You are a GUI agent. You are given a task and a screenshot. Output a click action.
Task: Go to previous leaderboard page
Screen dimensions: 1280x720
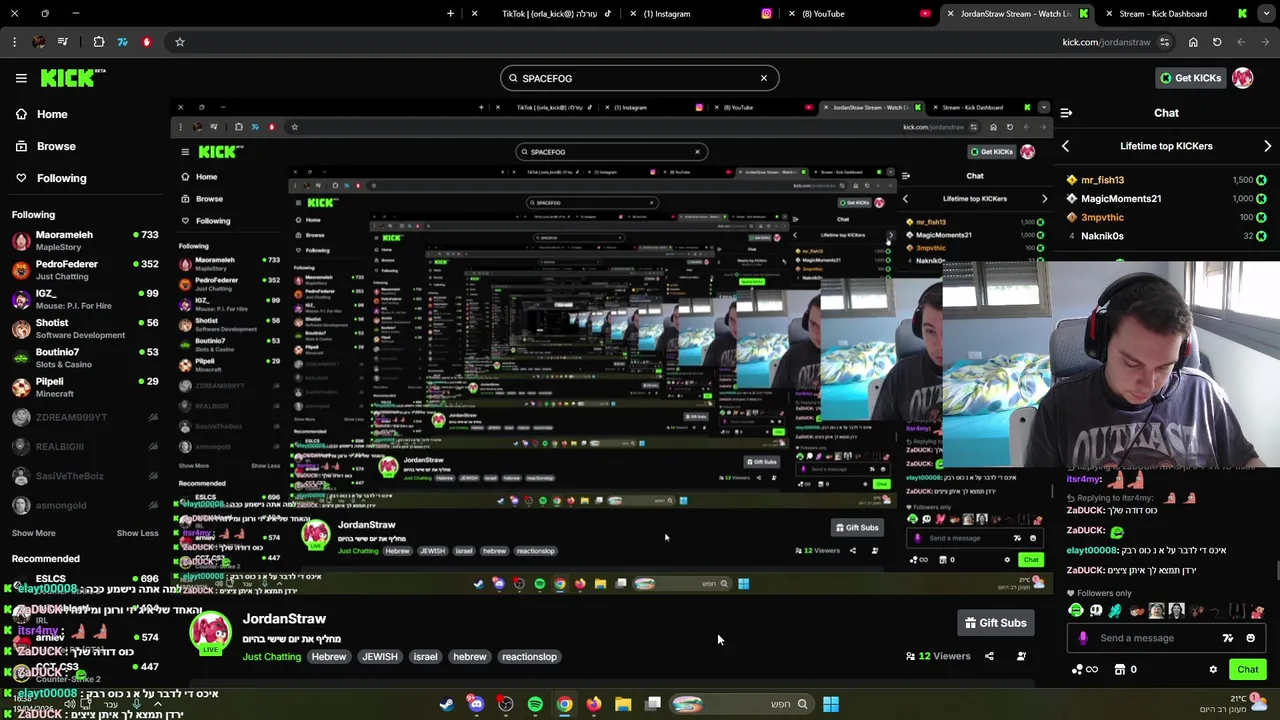(1065, 146)
